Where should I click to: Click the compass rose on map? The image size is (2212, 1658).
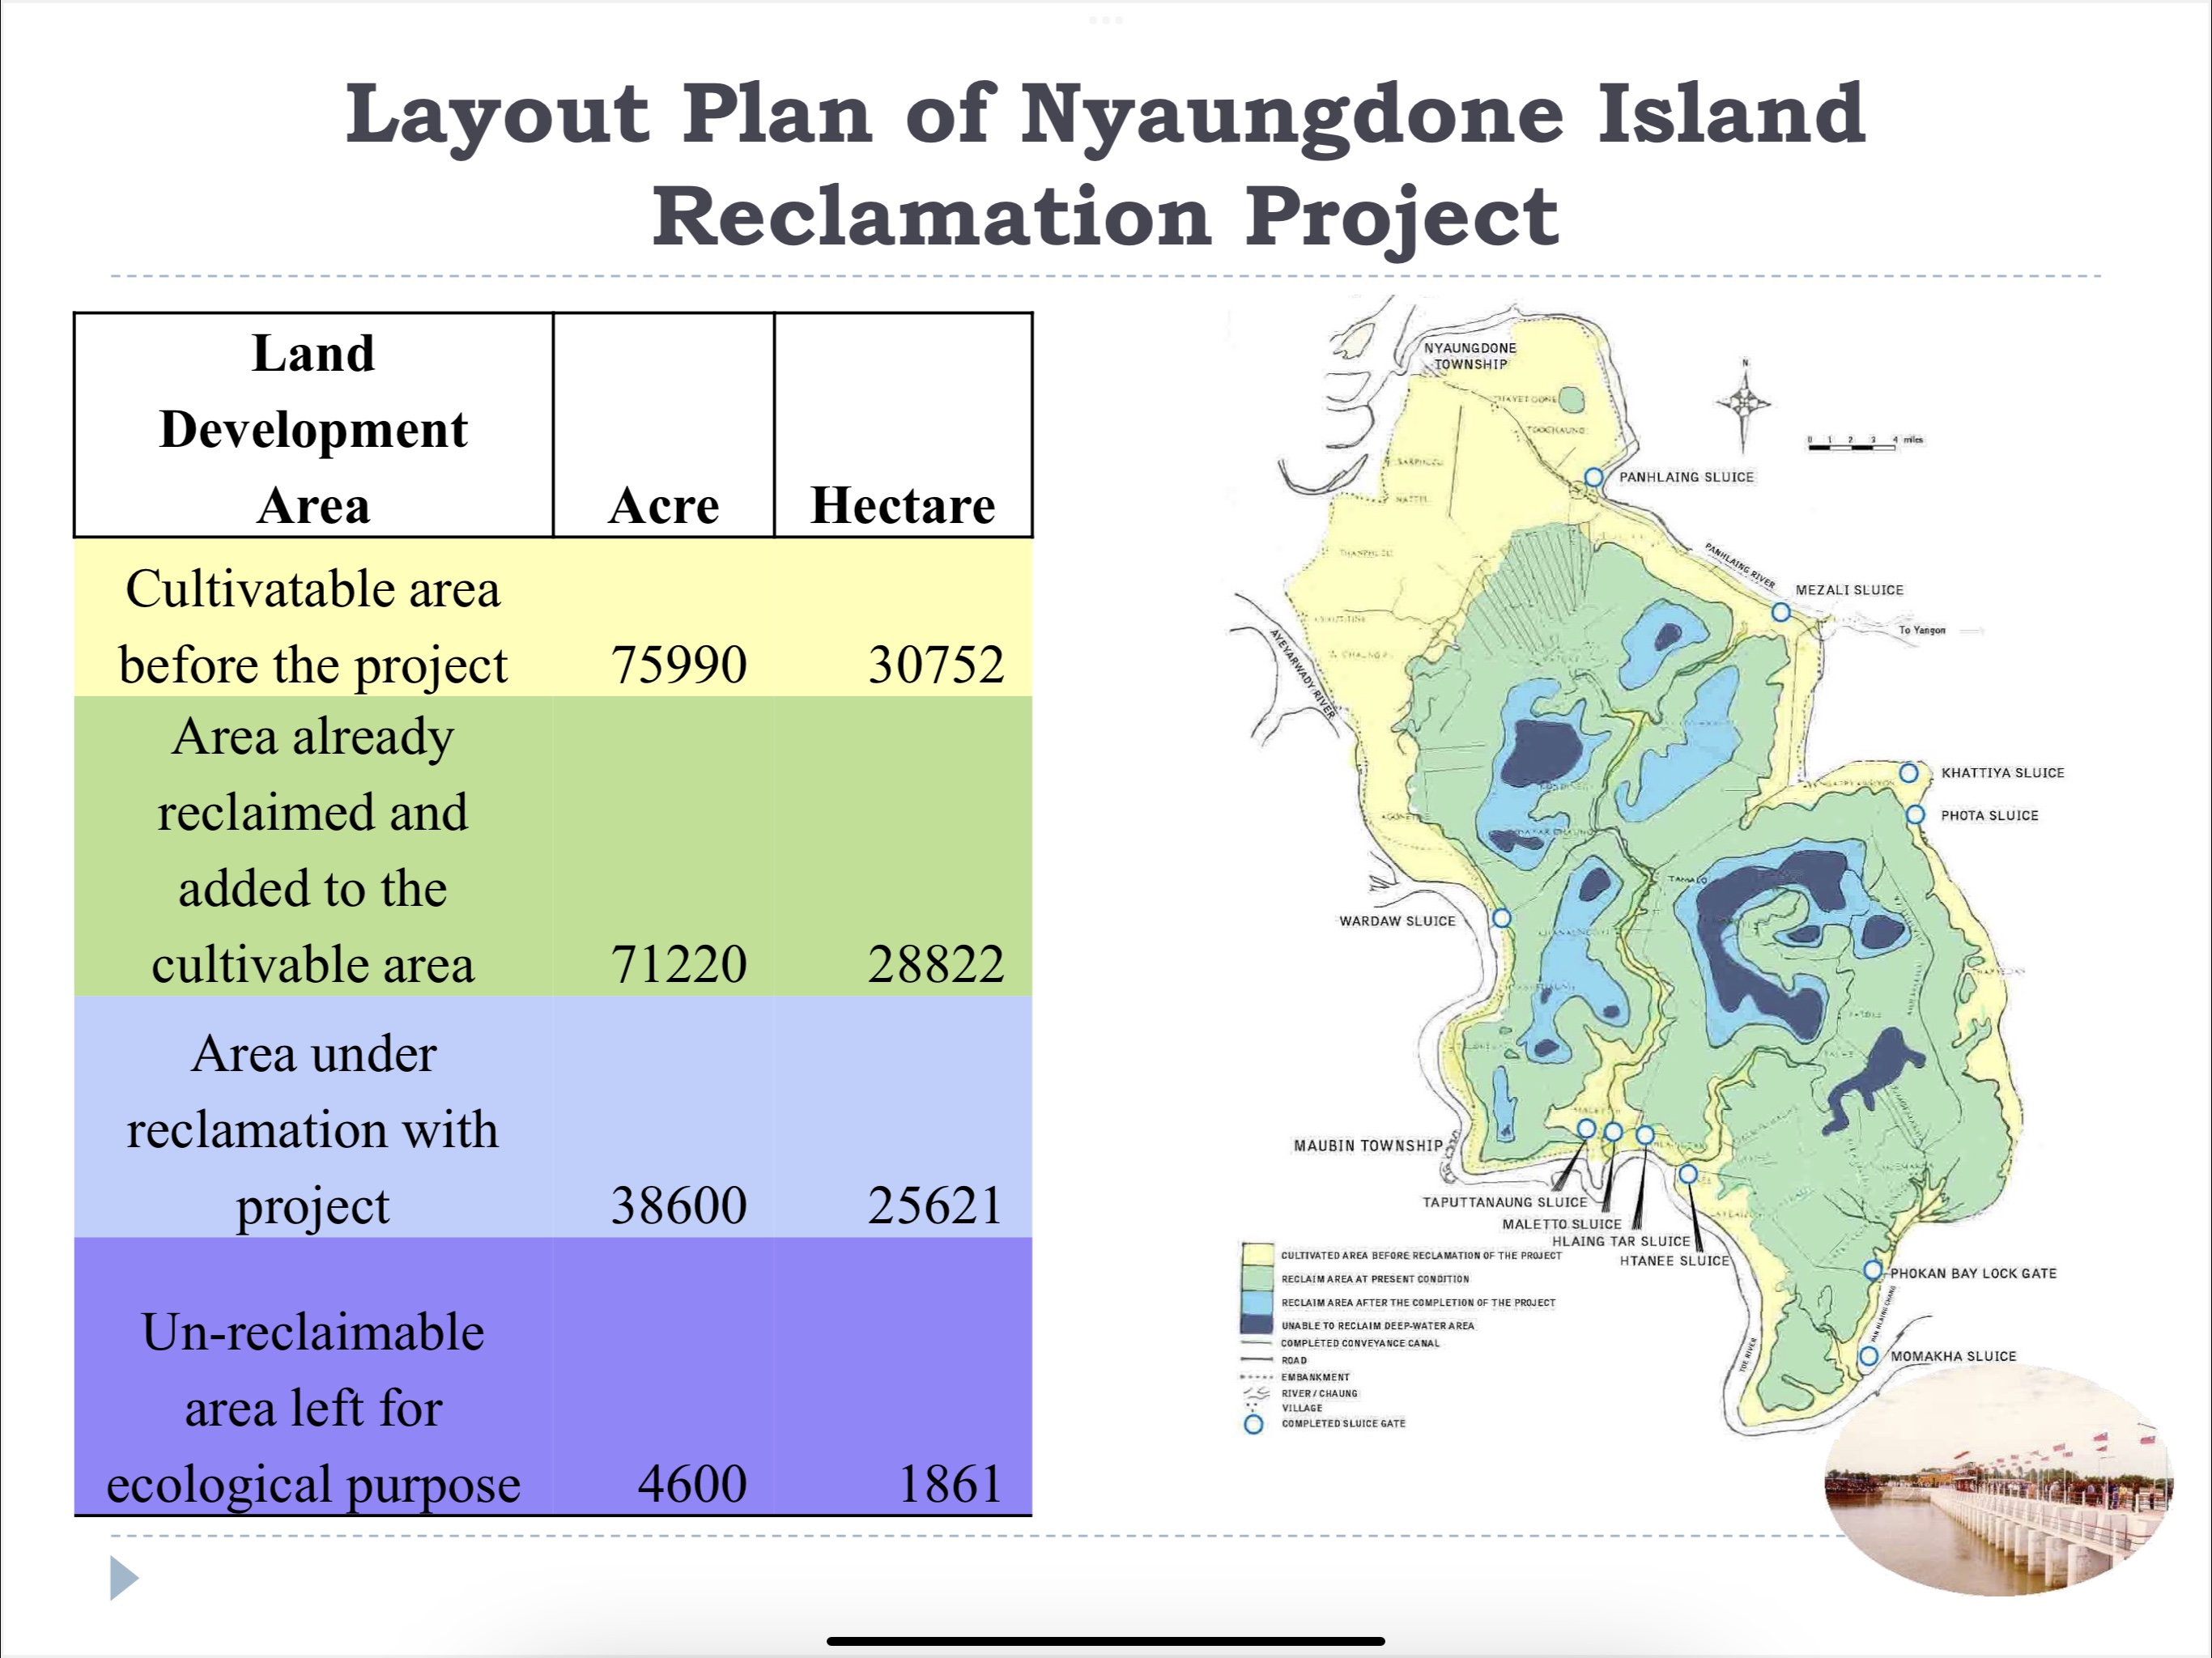pyautogui.click(x=1744, y=404)
